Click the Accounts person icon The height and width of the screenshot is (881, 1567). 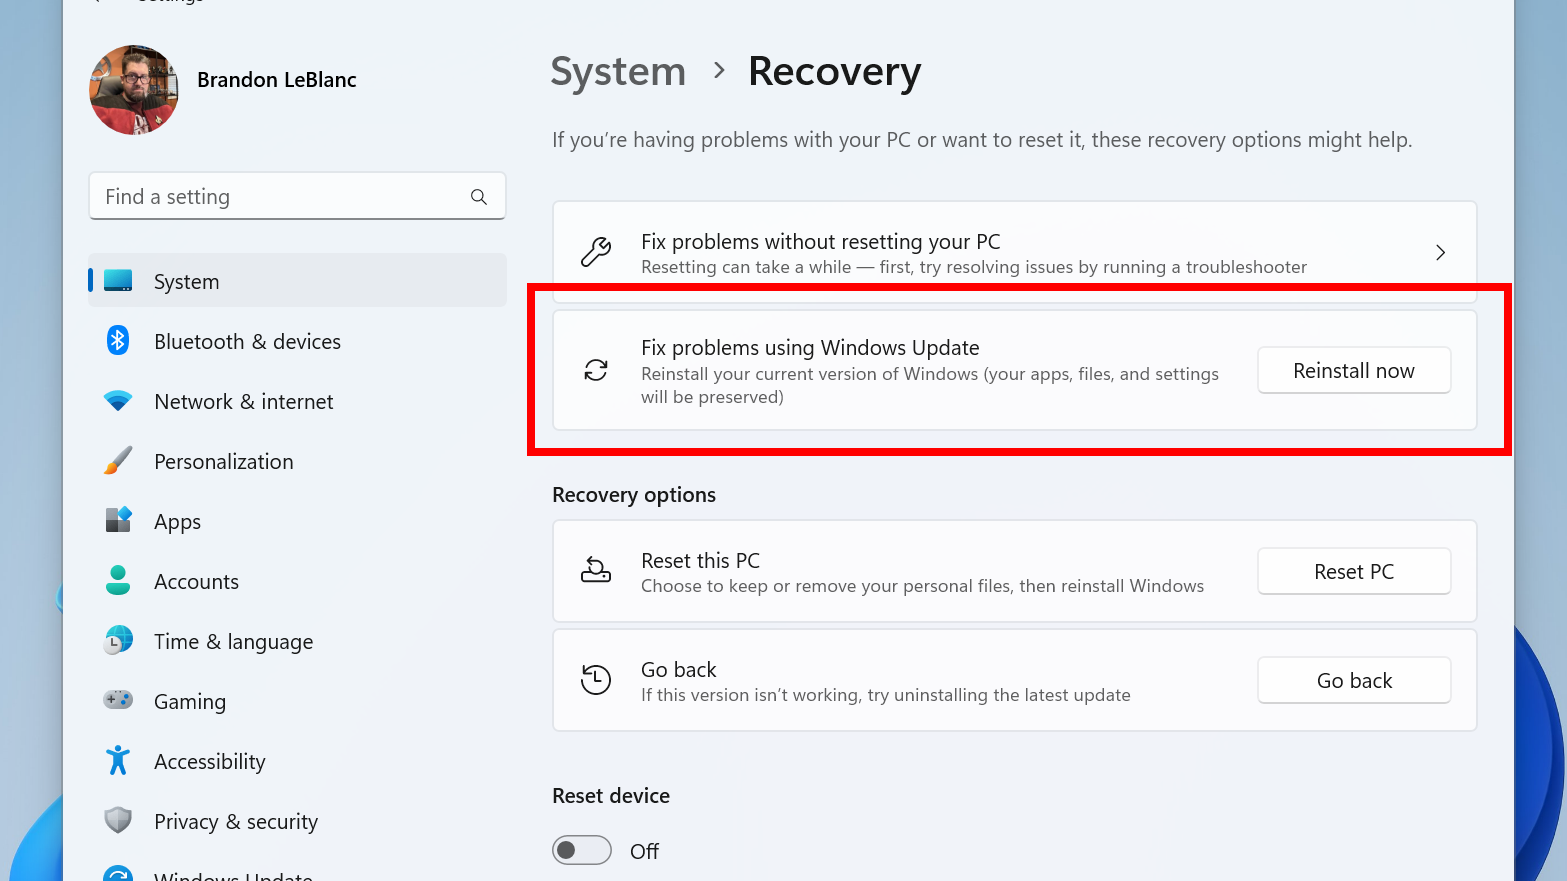tap(118, 581)
